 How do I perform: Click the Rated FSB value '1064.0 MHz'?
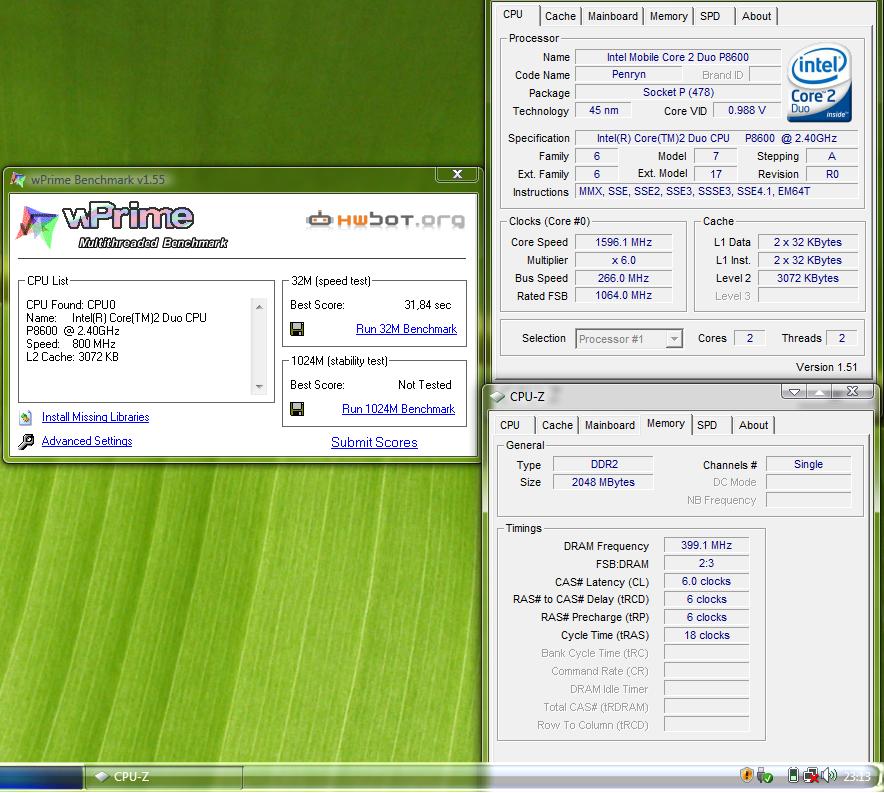pos(623,295)
